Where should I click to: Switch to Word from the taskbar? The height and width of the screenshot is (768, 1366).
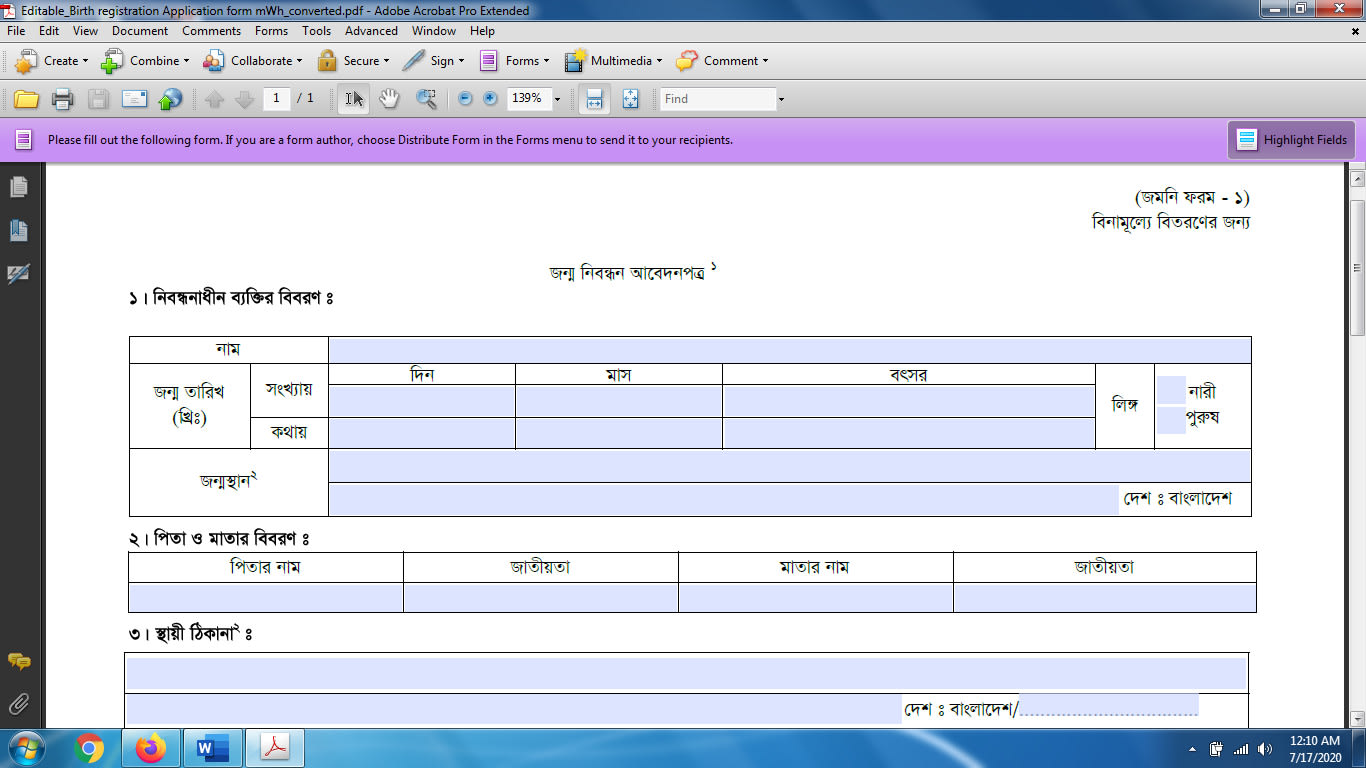[x=213, y=748]
